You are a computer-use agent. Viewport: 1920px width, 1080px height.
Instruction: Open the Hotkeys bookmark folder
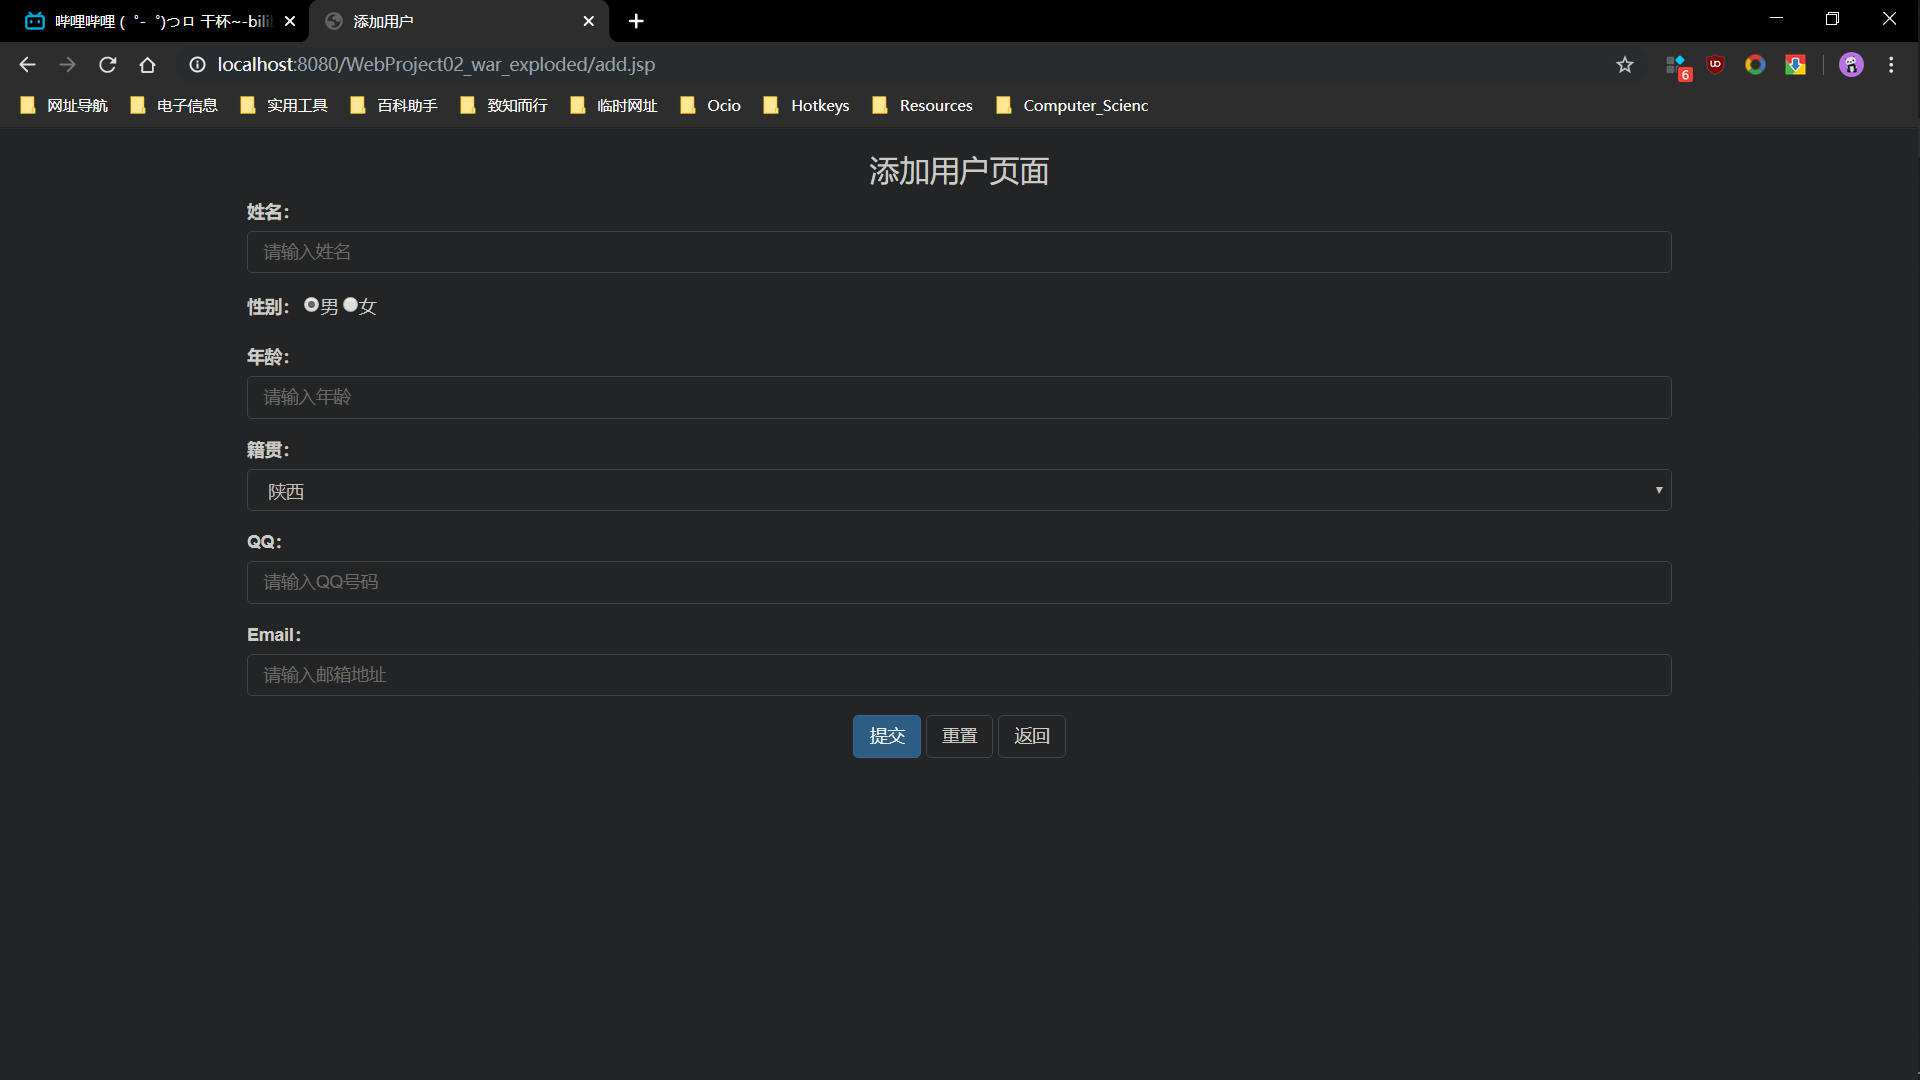pyautogui.click(x=807, y=106)
